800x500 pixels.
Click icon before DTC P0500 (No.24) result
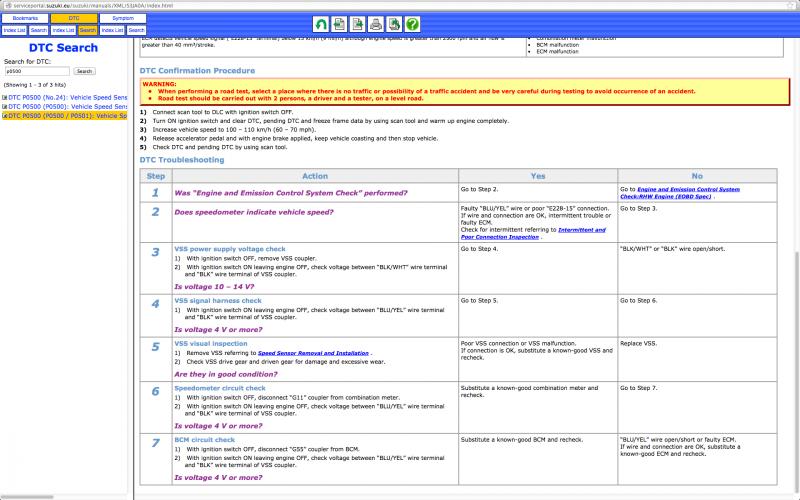tap(5, 97)
